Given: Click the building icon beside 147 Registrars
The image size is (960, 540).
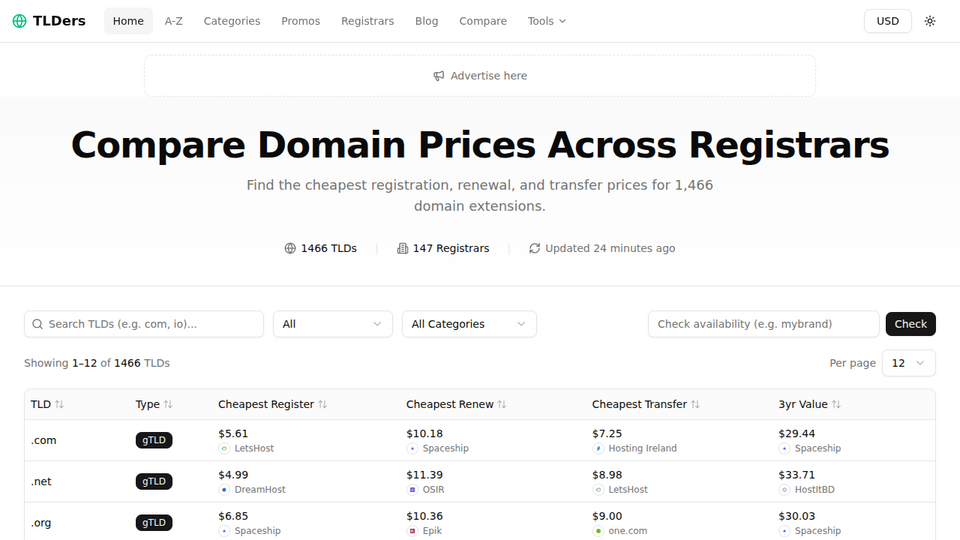Looking at the screenshot, I should pos(402,248).
